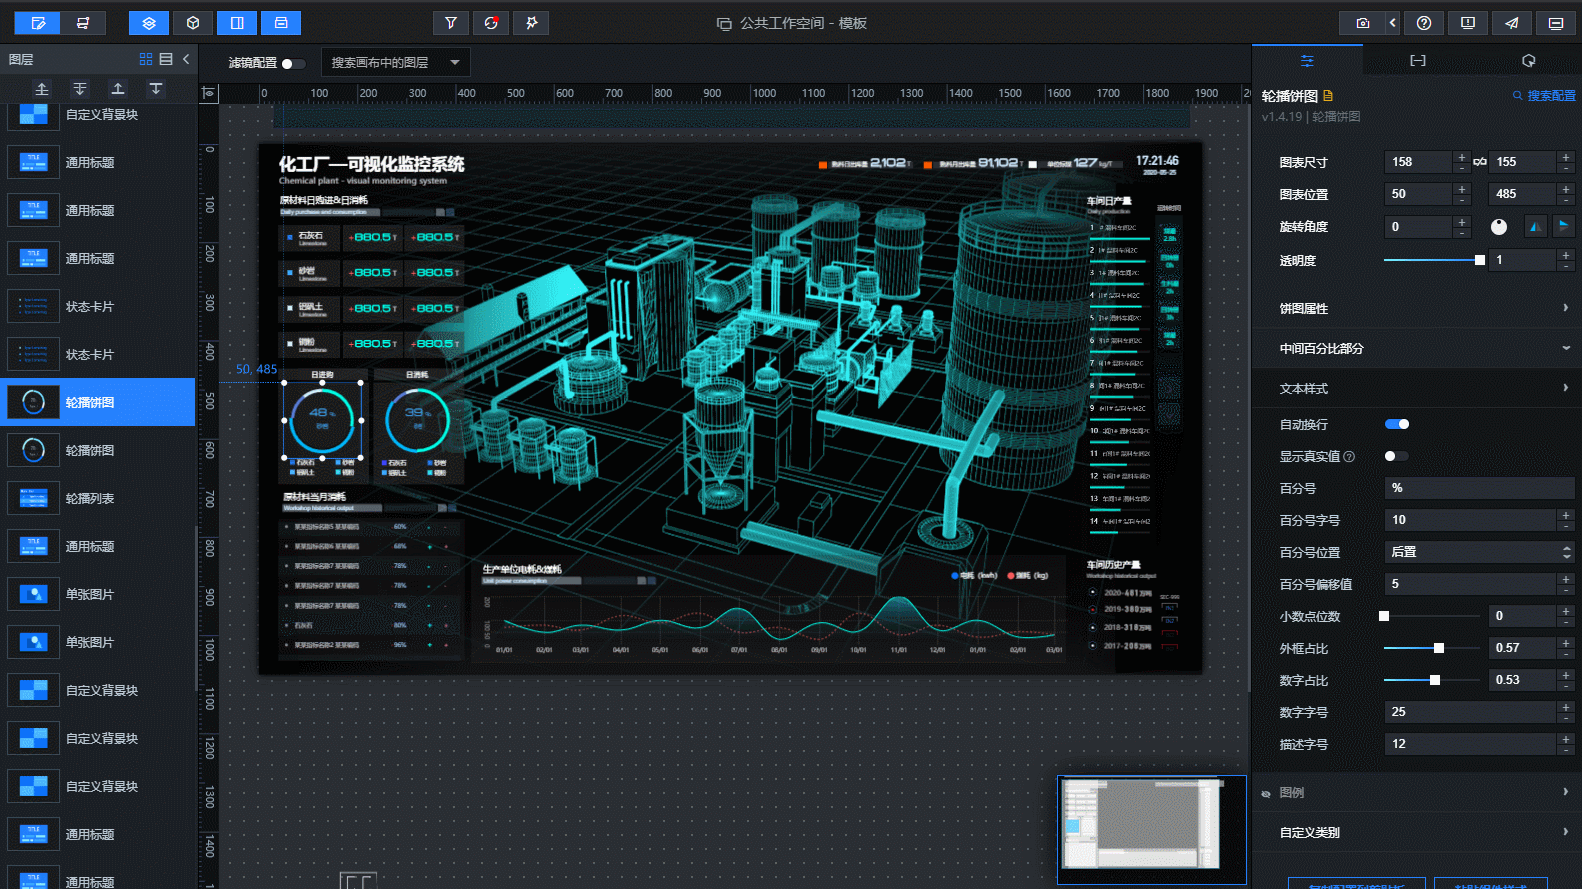Open the data bracket tab
1582x889 pixels.
coord(1418,61)
